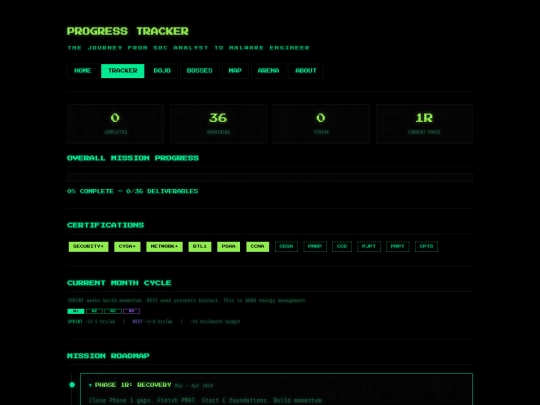Toggle the CCD certification badge
This screenshot has width=540, height=405.
click(x=342, y=247)
